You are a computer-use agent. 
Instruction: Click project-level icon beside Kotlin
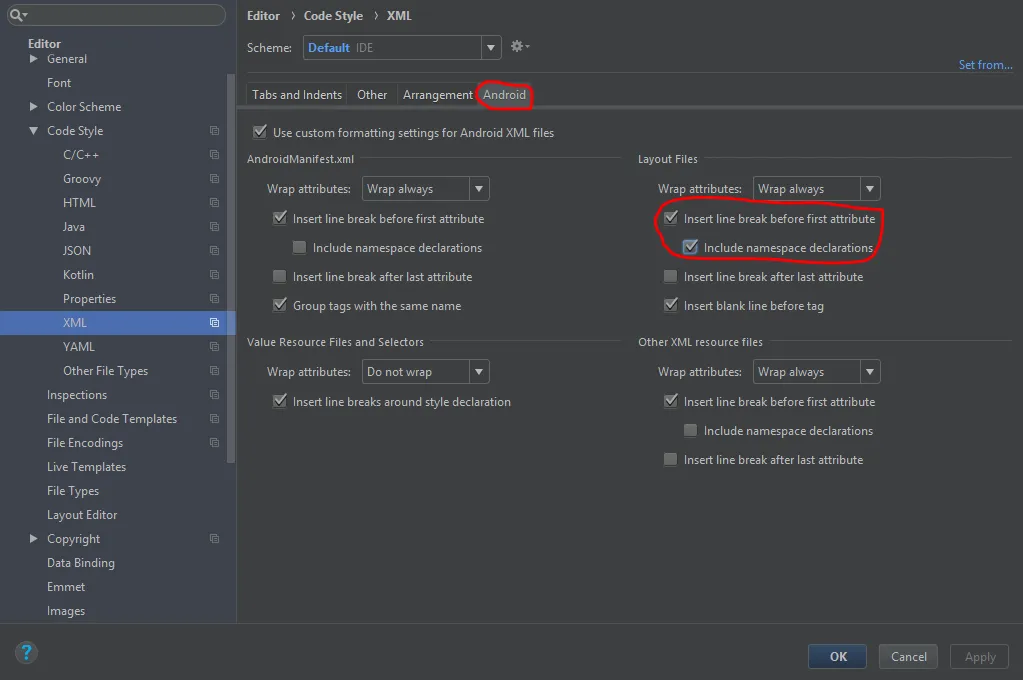click(214, 275)
